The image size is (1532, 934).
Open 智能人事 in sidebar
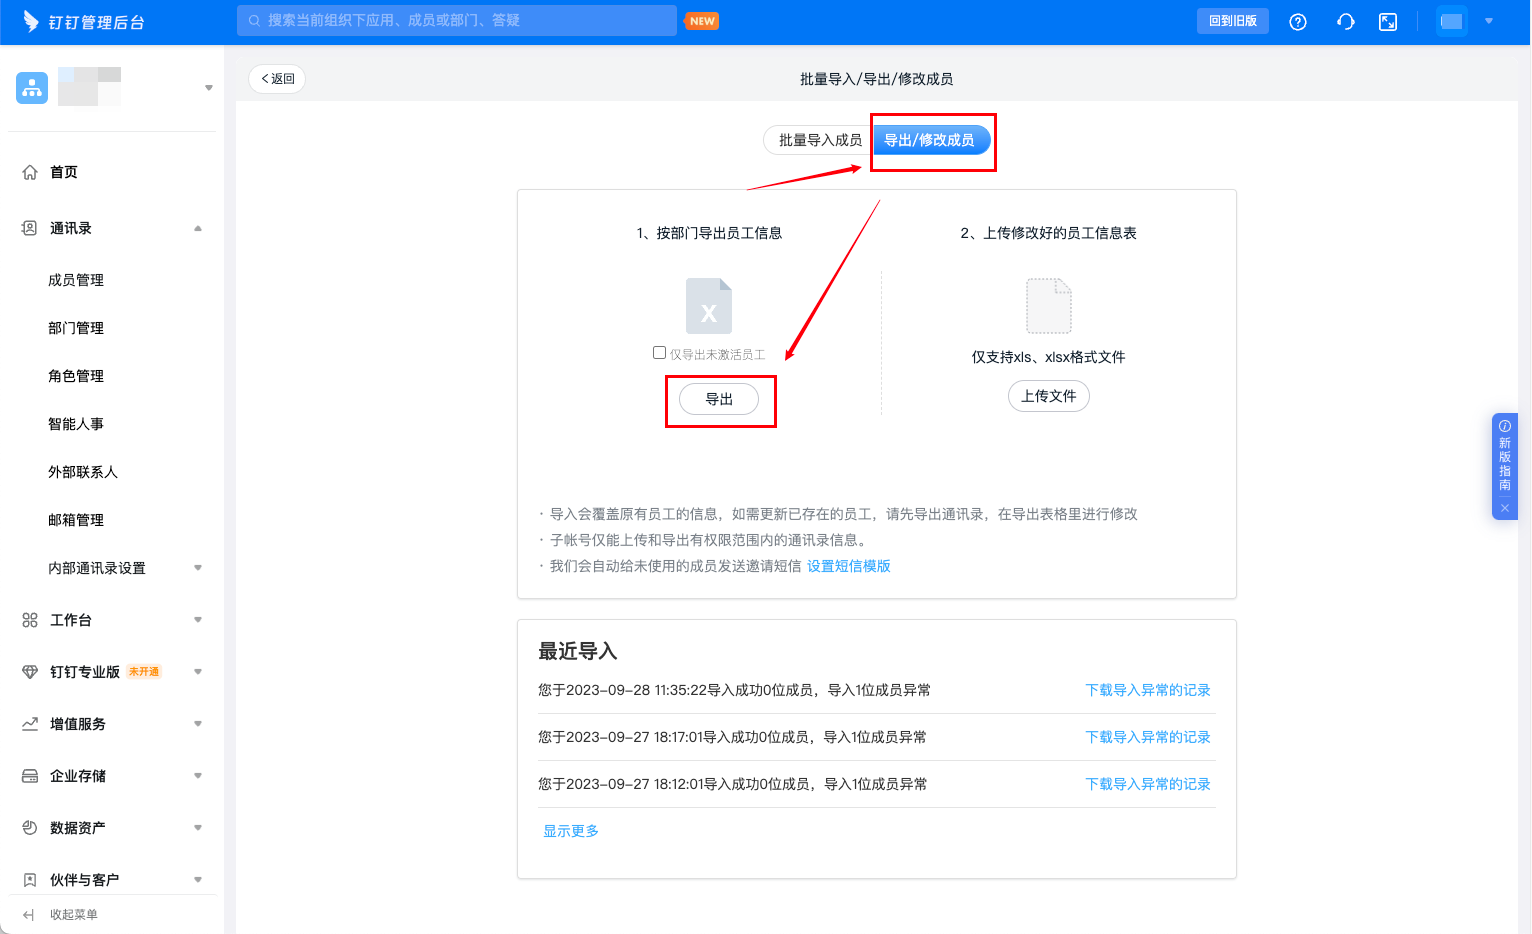[76, 424]
